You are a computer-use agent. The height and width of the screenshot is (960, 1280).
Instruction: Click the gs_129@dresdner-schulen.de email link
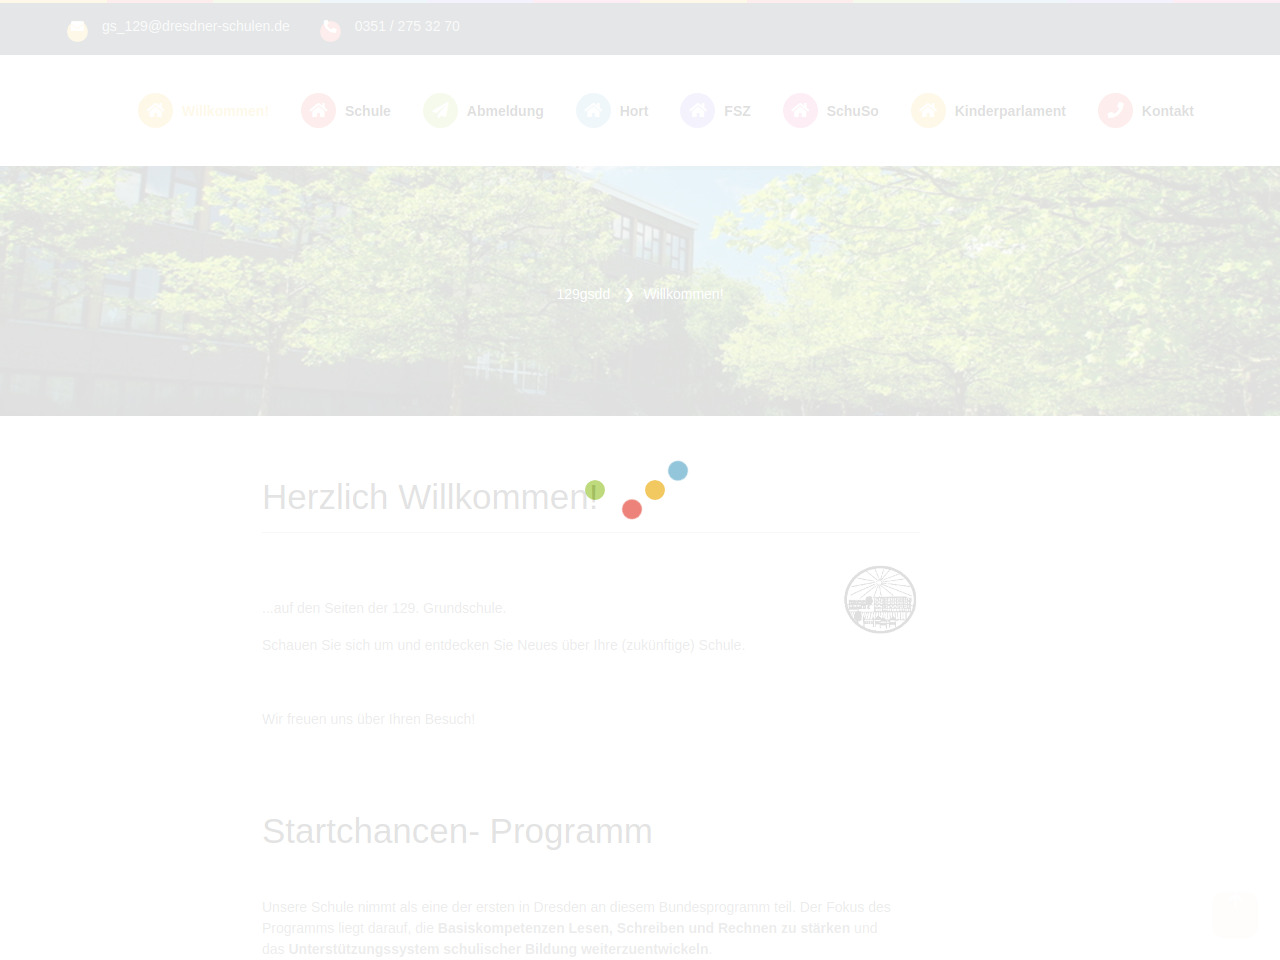click(195, 26)
